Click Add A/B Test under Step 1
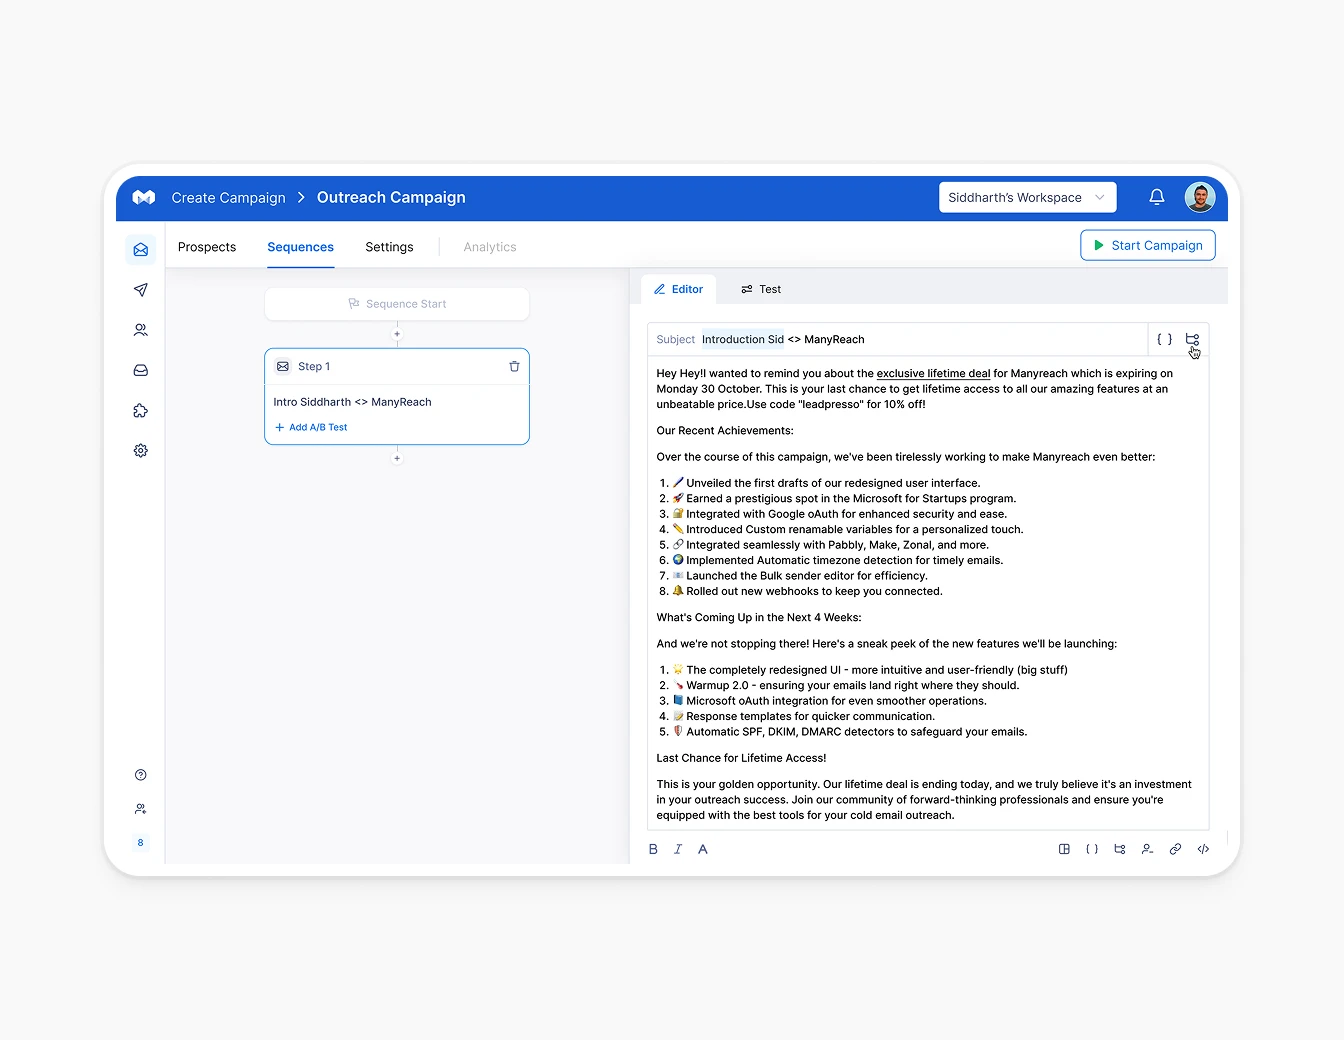Screen dimensions: 1344x1040 311,427
